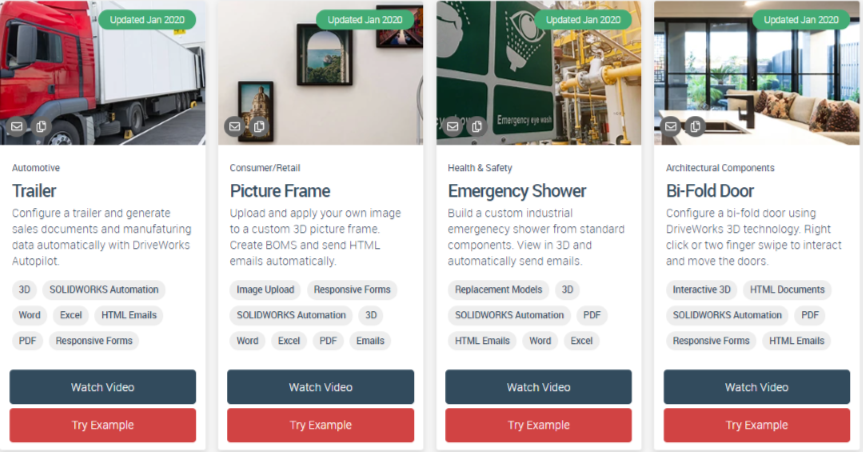The image size is (863, 452).
Task: Try the Bi-Fold Door example
Action: coord(757,425)
